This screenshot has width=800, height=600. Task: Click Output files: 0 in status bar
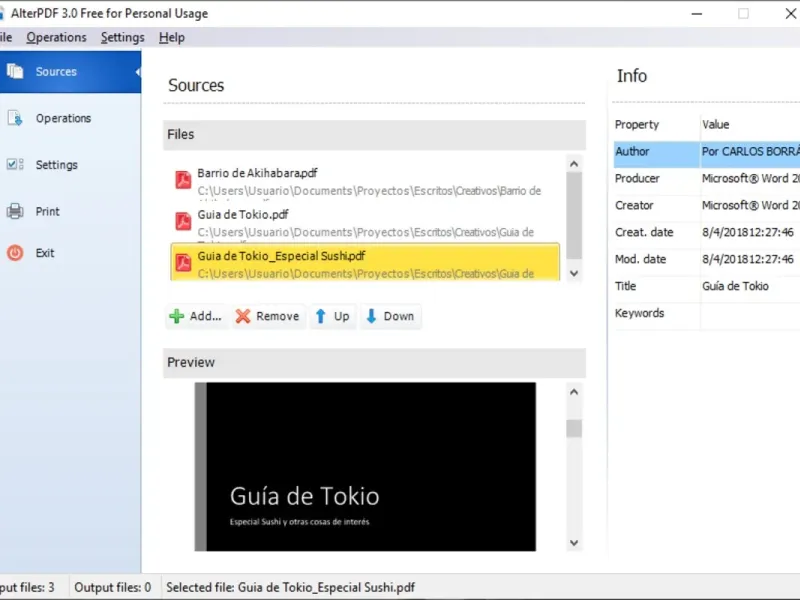[x=113, y=588]
